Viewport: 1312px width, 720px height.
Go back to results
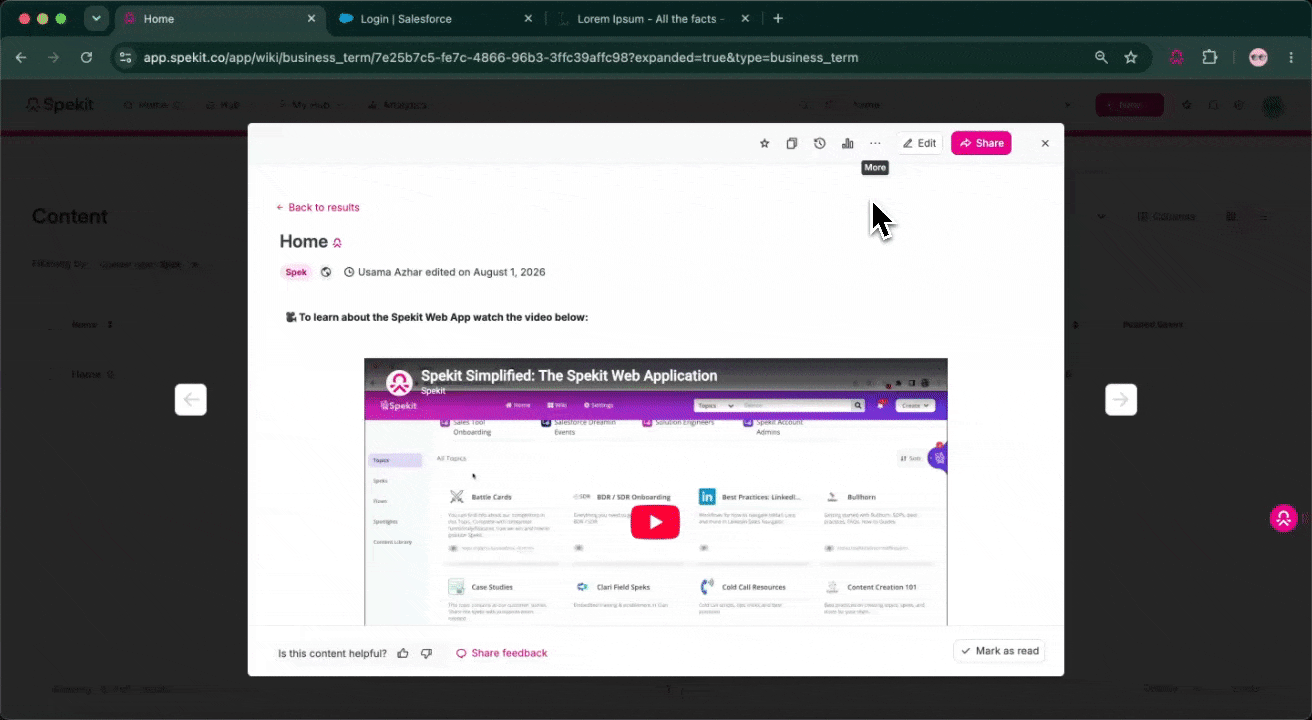[x=318, y=207]
